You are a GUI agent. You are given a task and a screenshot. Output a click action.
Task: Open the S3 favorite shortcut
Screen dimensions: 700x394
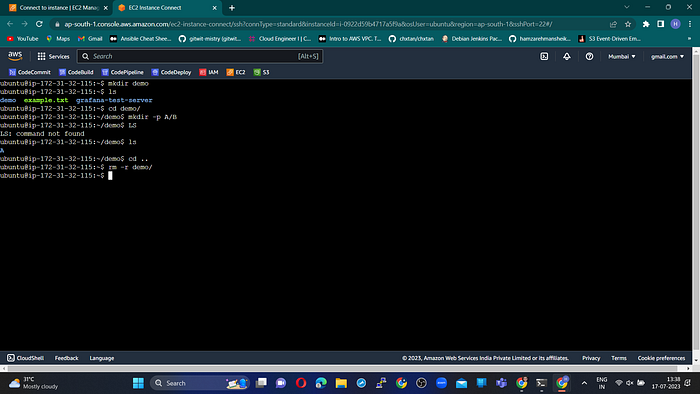(x=262, y=72)
